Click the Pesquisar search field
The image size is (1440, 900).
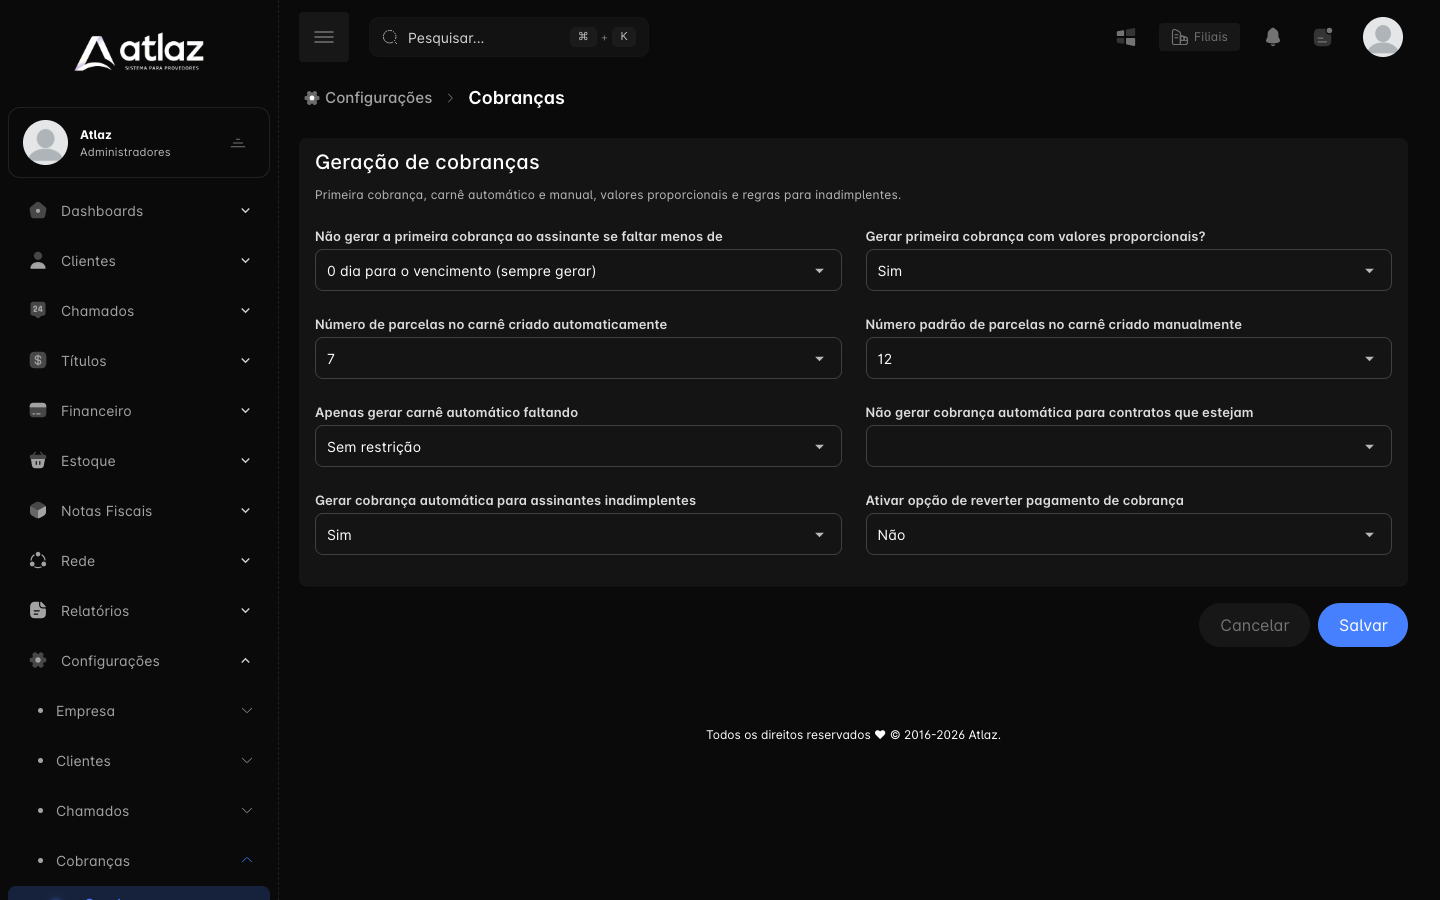point(509,37)
